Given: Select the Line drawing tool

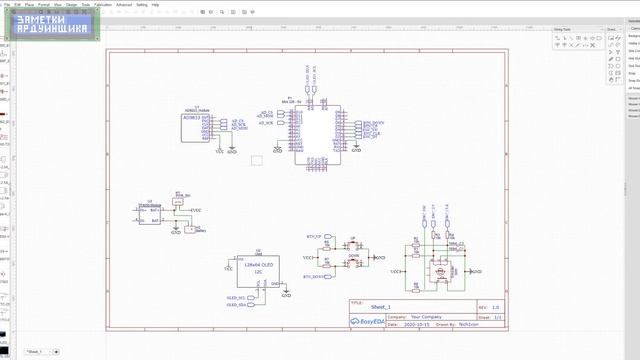Looking at the screenshot, I should click(x=618, y=38).
